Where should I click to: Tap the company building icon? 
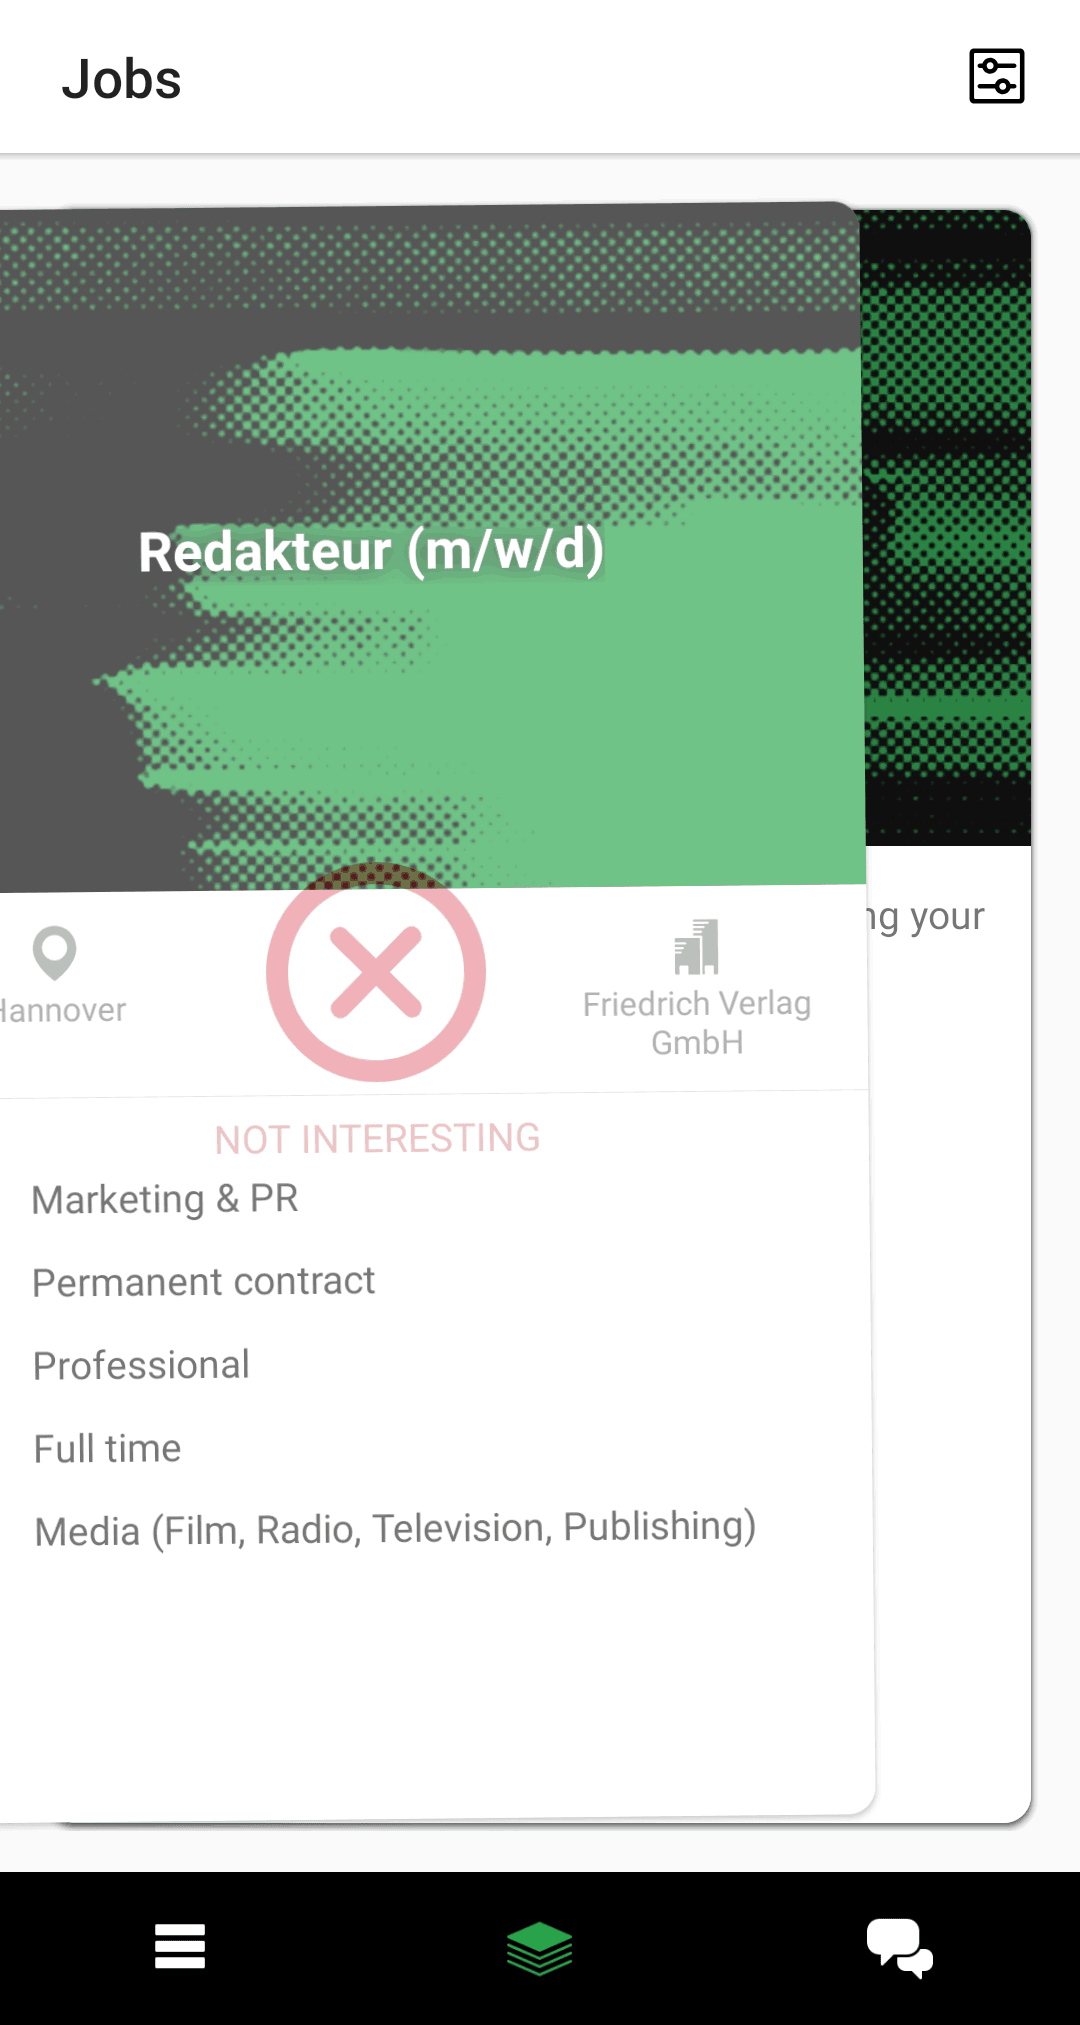coord(697,946)
